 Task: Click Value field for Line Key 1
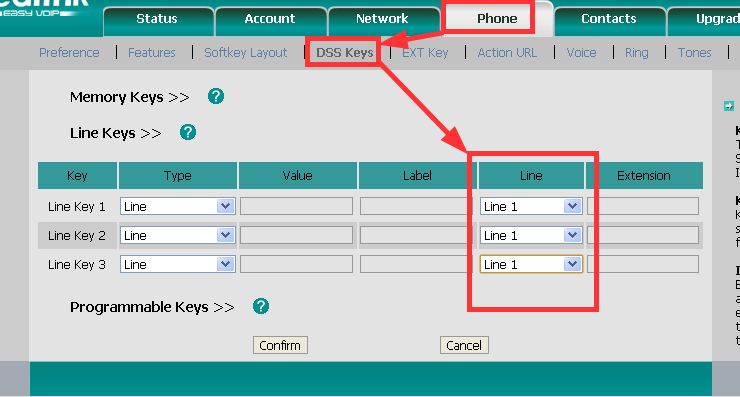coord(296,206)
